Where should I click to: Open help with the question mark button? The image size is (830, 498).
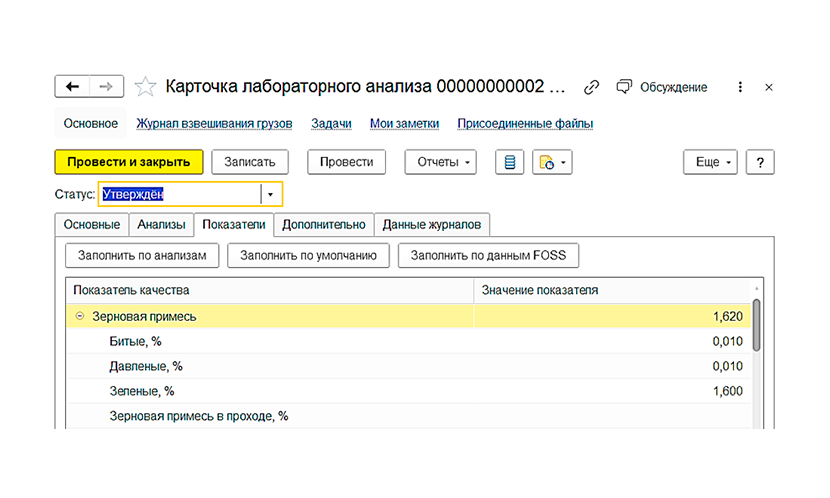760,162
